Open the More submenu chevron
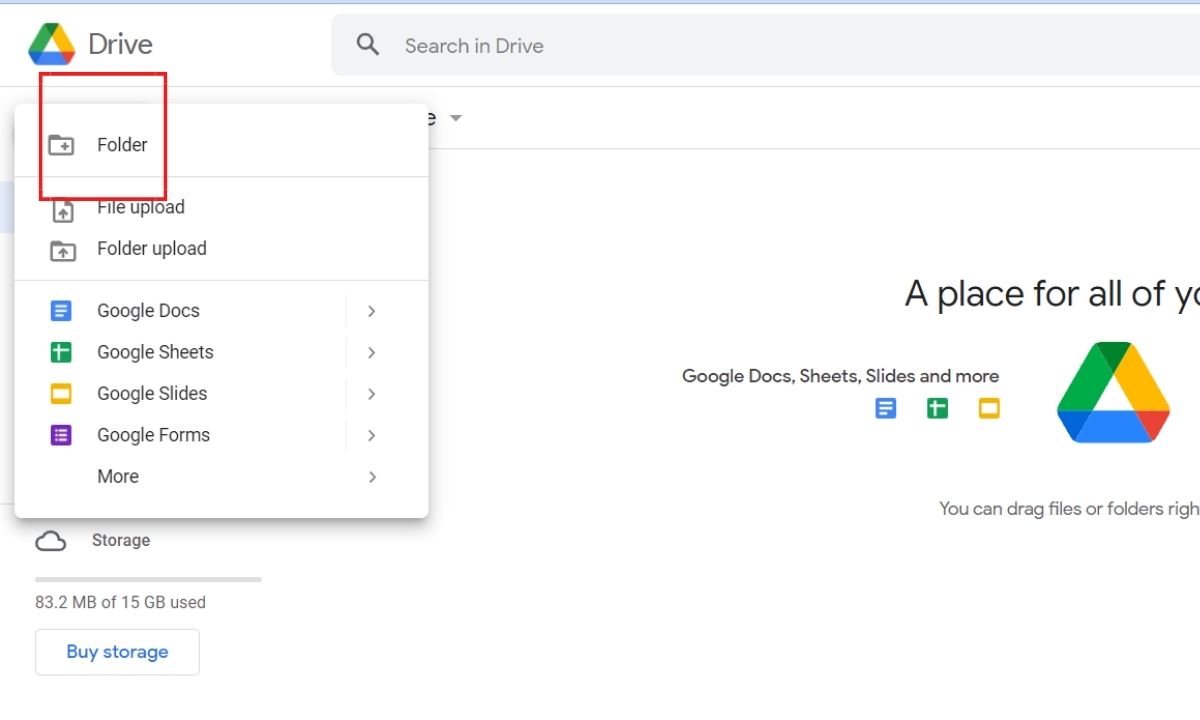The width and height of the screenshot is (1200, 720). (371, 477)
